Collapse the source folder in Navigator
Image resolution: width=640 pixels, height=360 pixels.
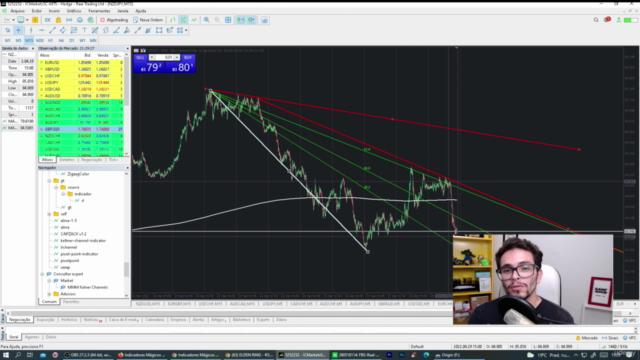pyautogui.click(x=56, y=187)
